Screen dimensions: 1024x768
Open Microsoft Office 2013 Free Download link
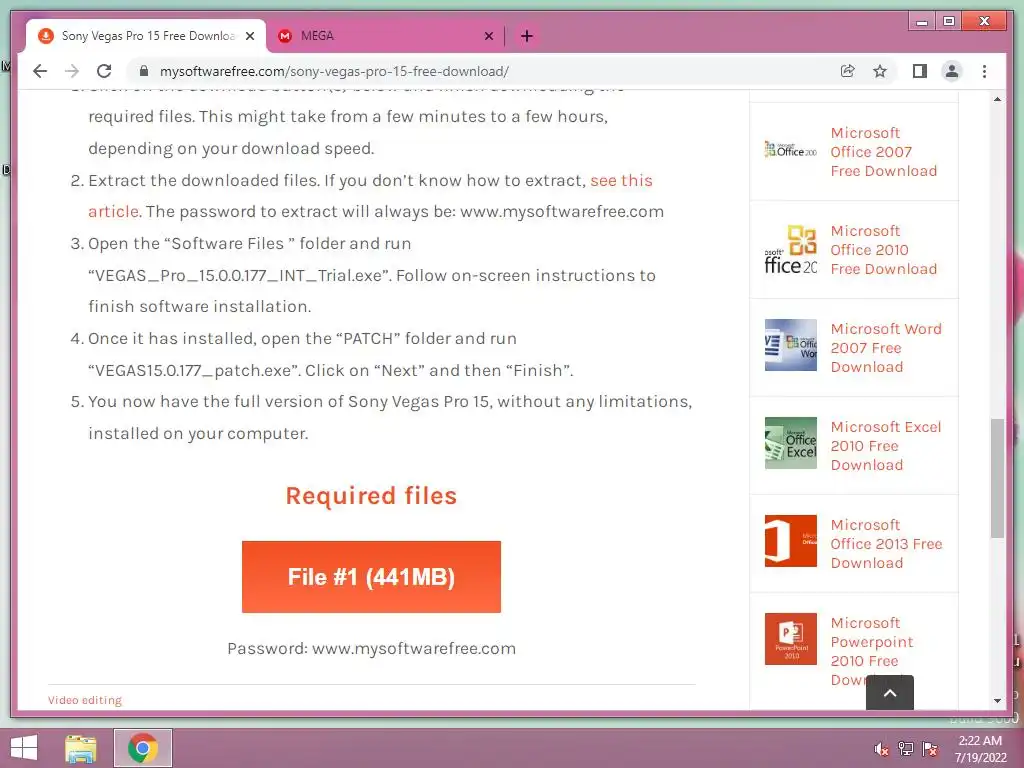point(886,543)
